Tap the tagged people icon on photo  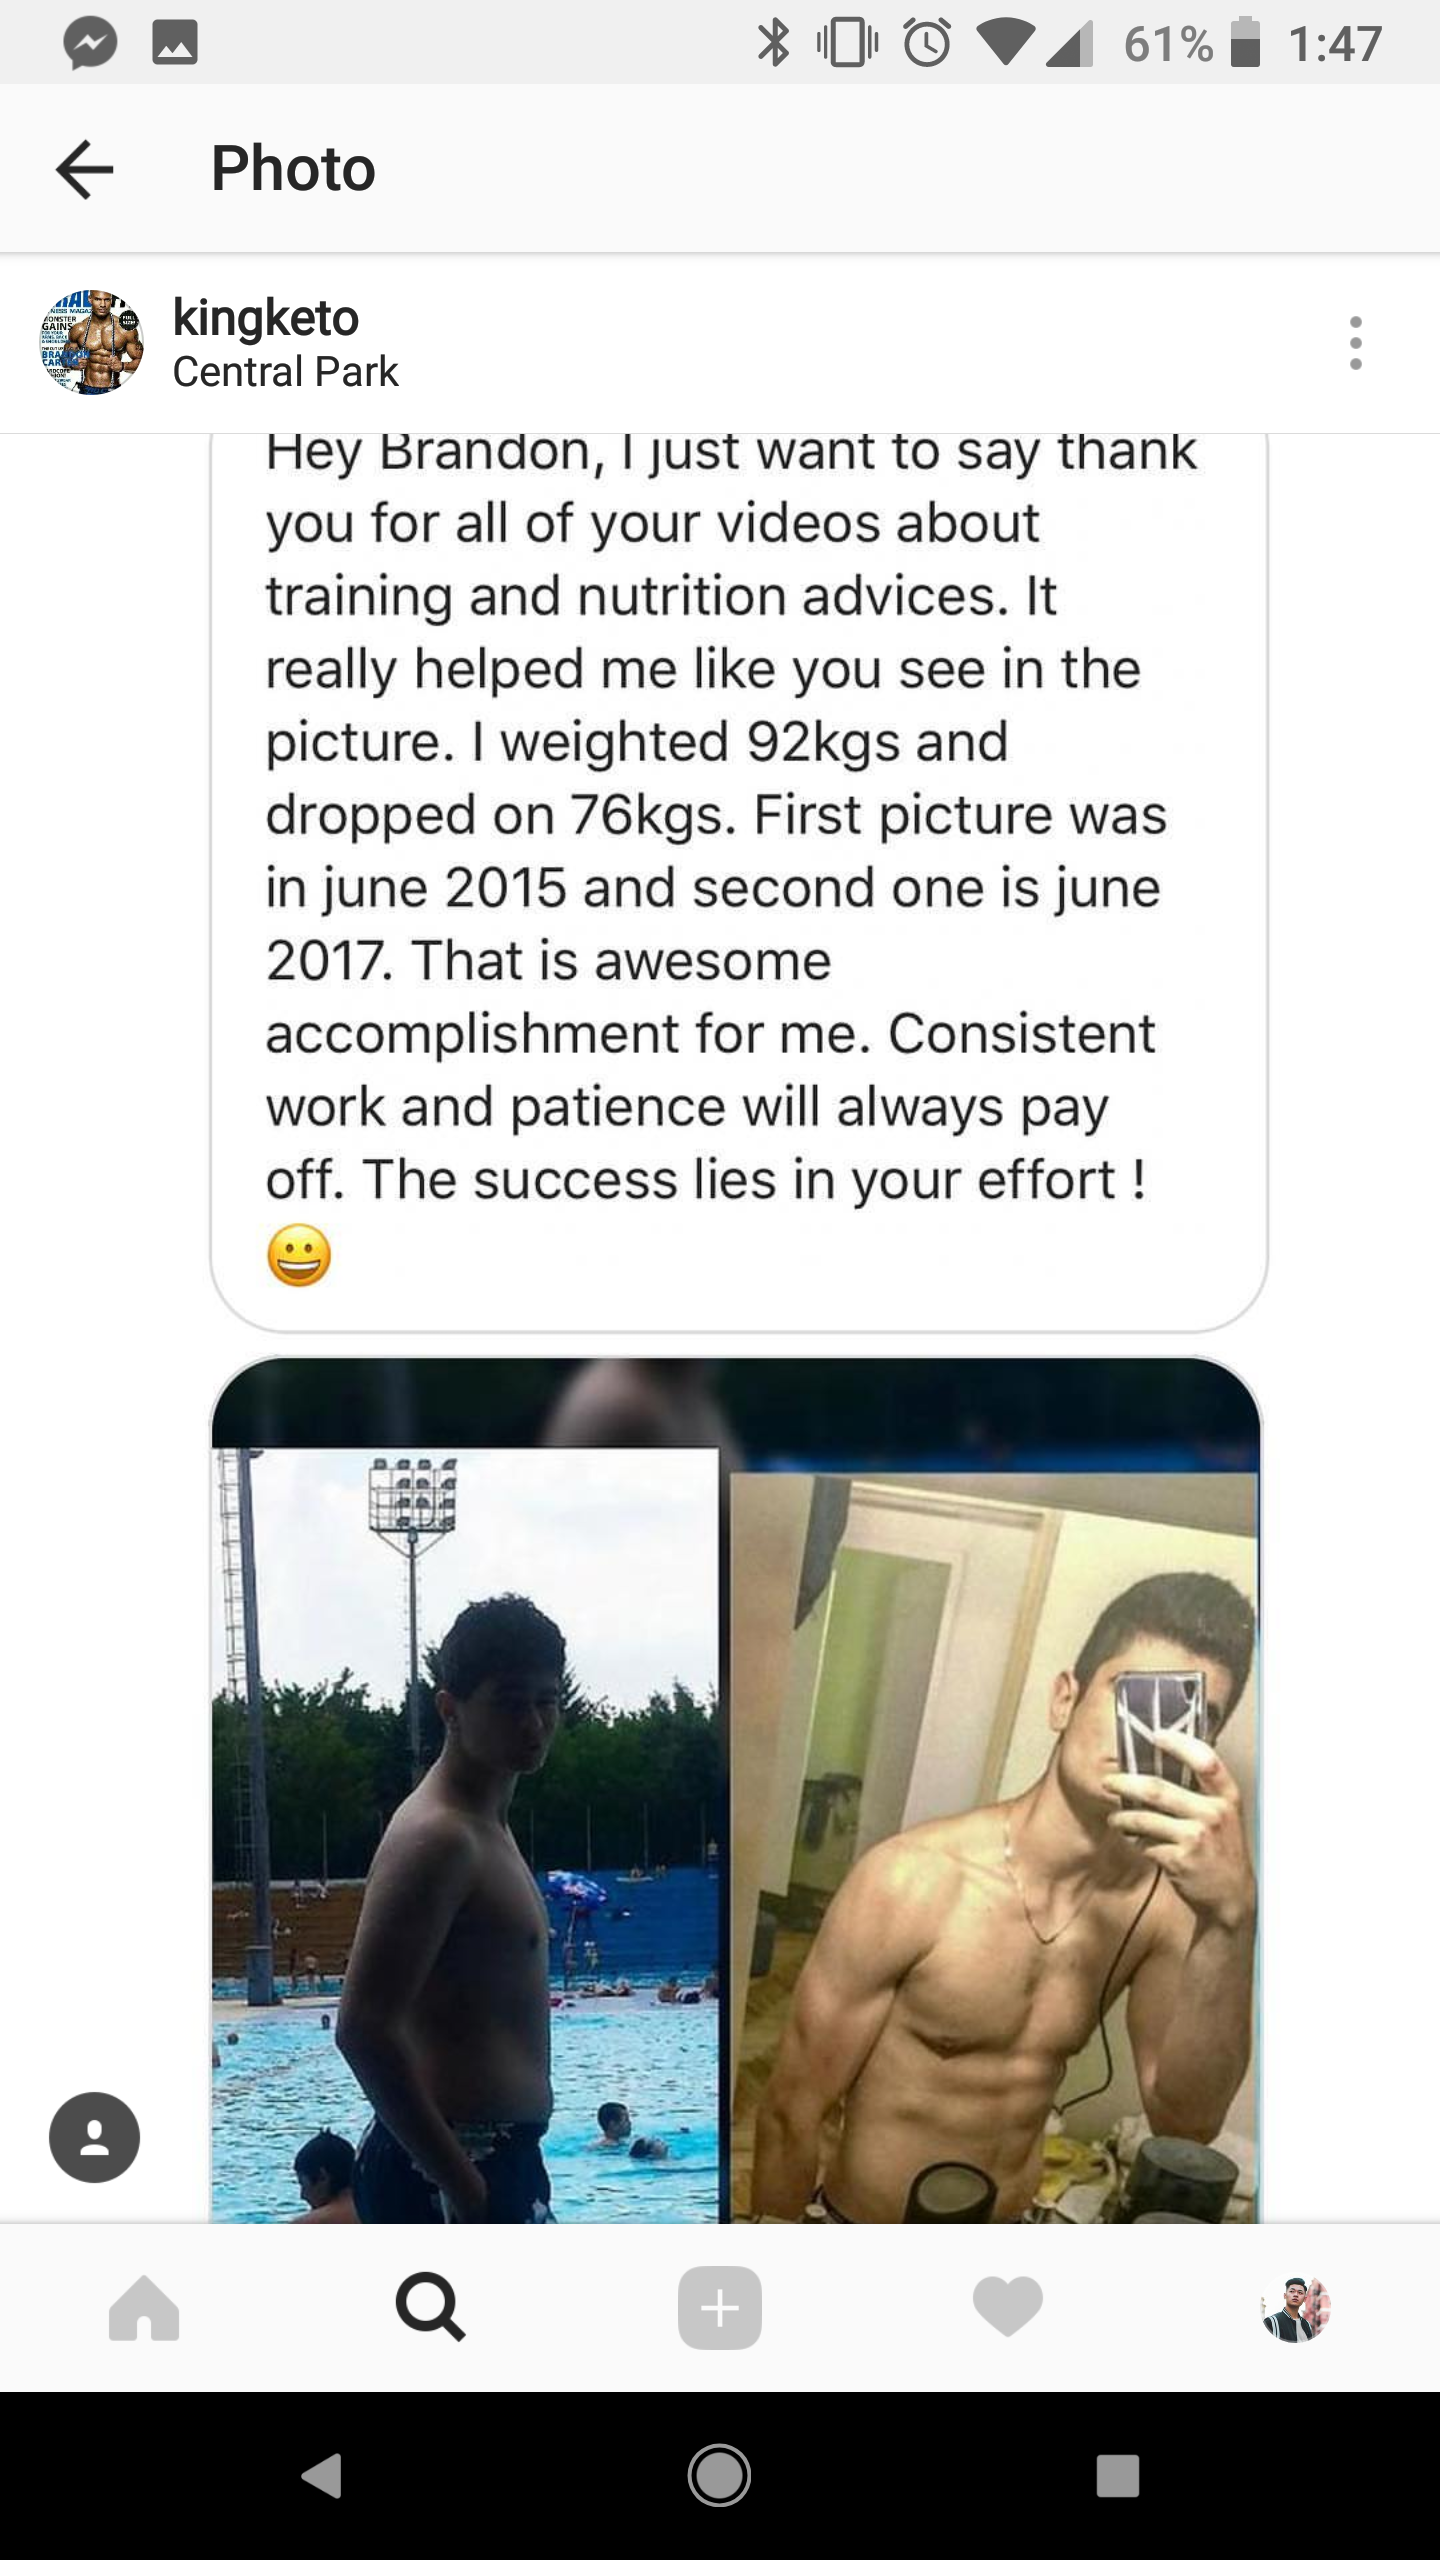(94, 2137)
